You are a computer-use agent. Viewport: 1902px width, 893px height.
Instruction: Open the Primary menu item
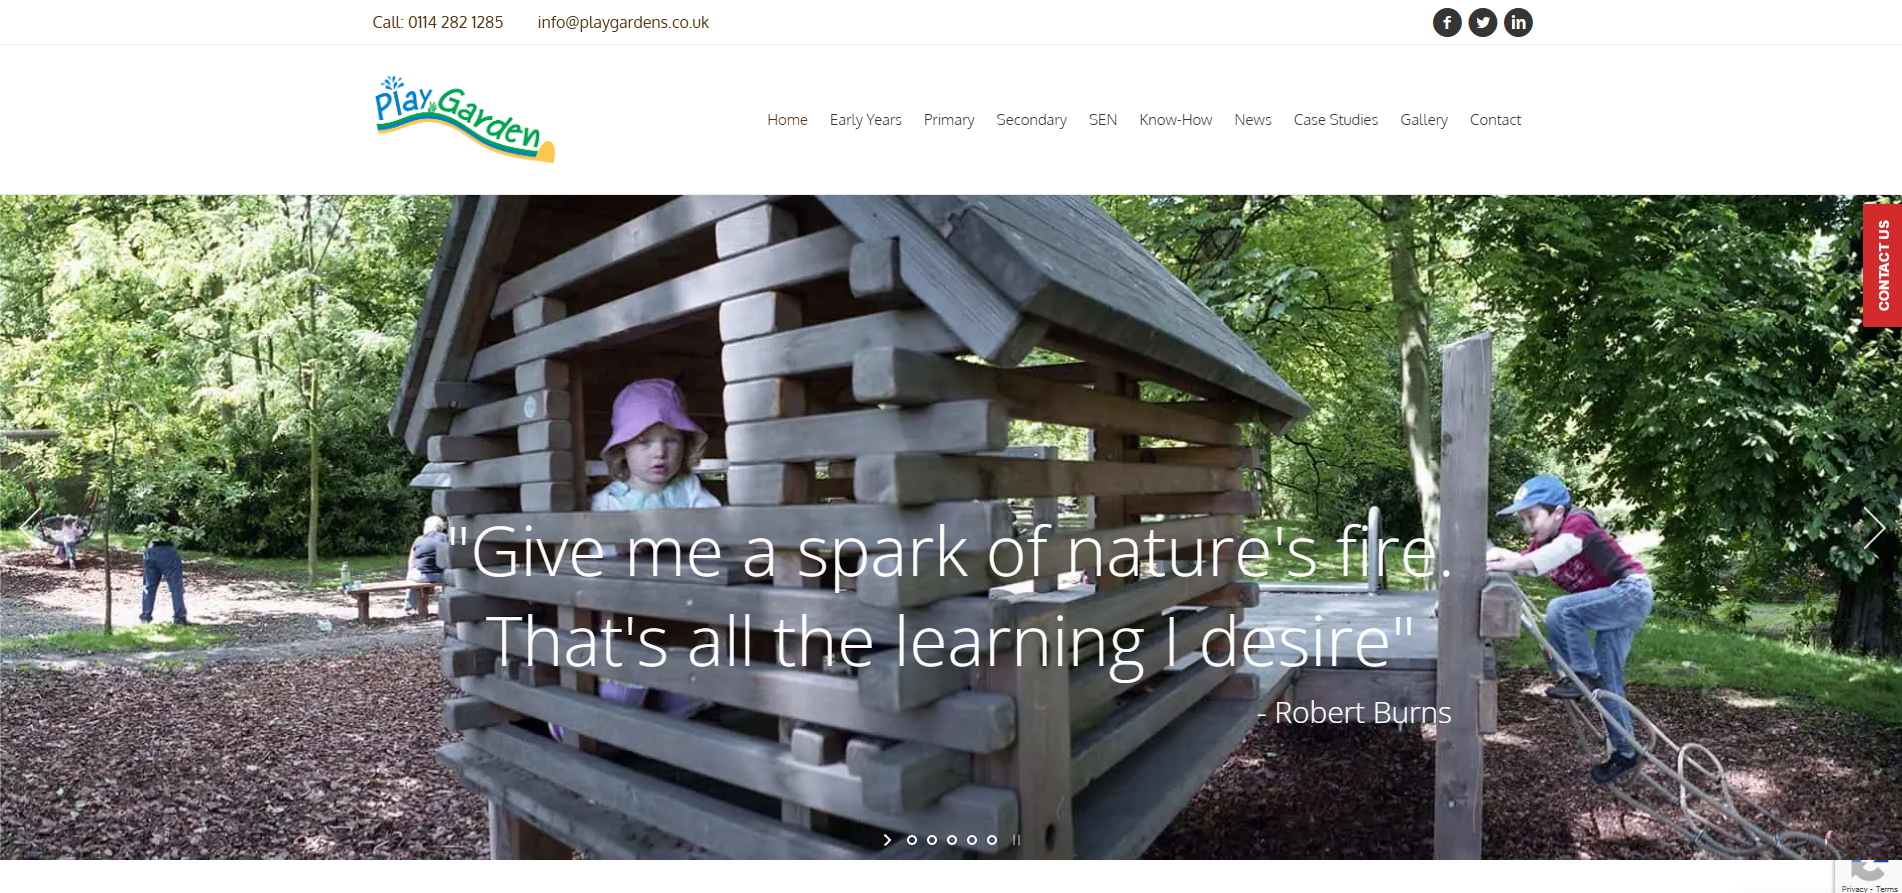click(x=949, y=120)
